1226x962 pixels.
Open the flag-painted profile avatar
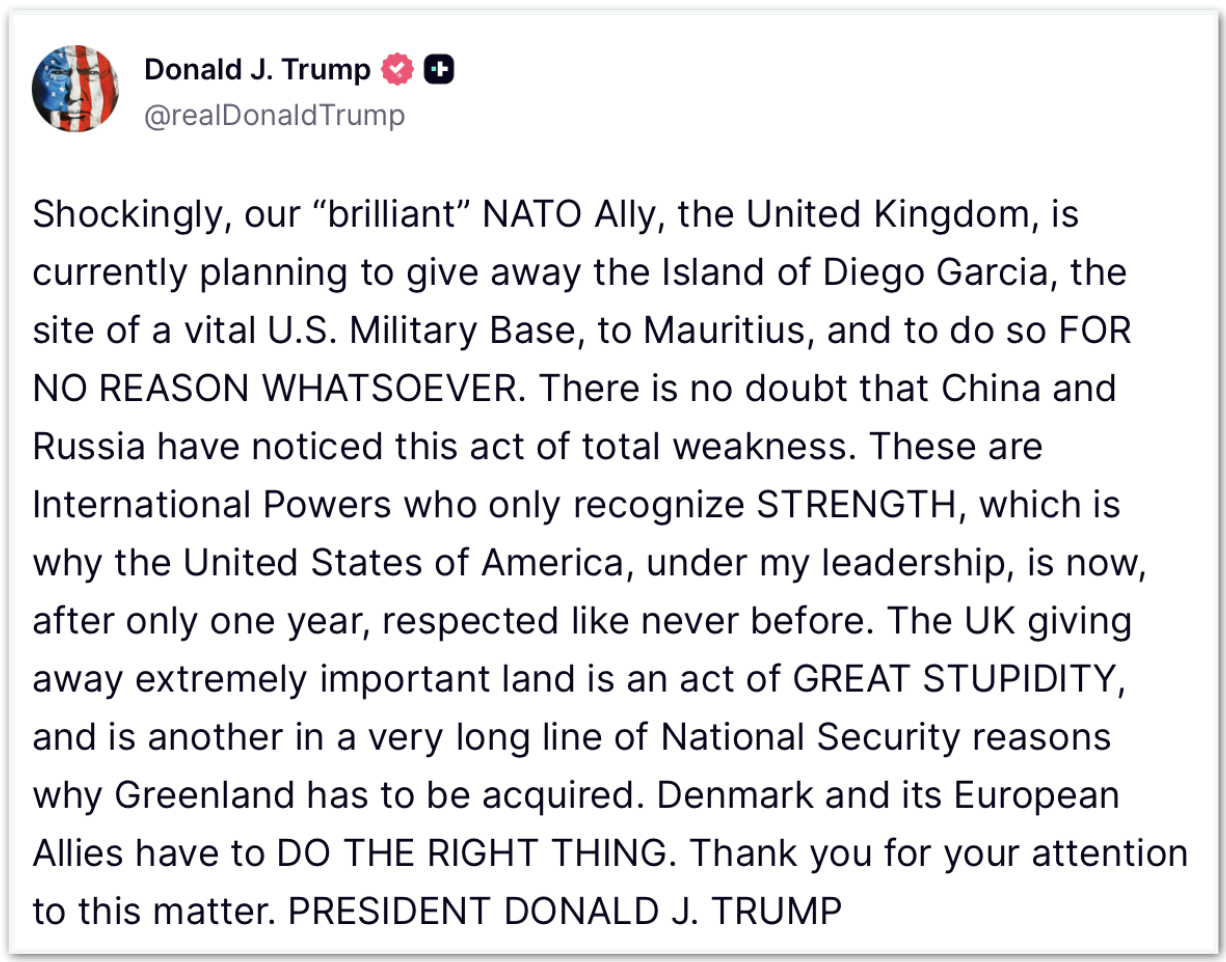77,89
